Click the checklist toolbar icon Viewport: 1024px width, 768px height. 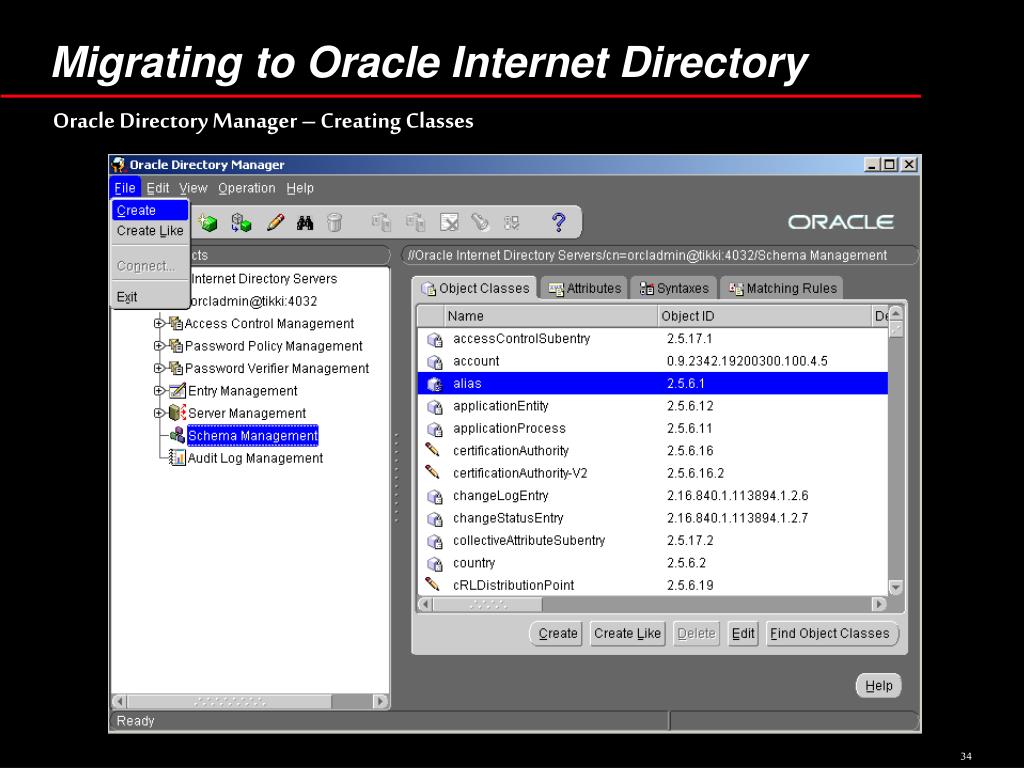pyautogui.click(x=511, y=223)
